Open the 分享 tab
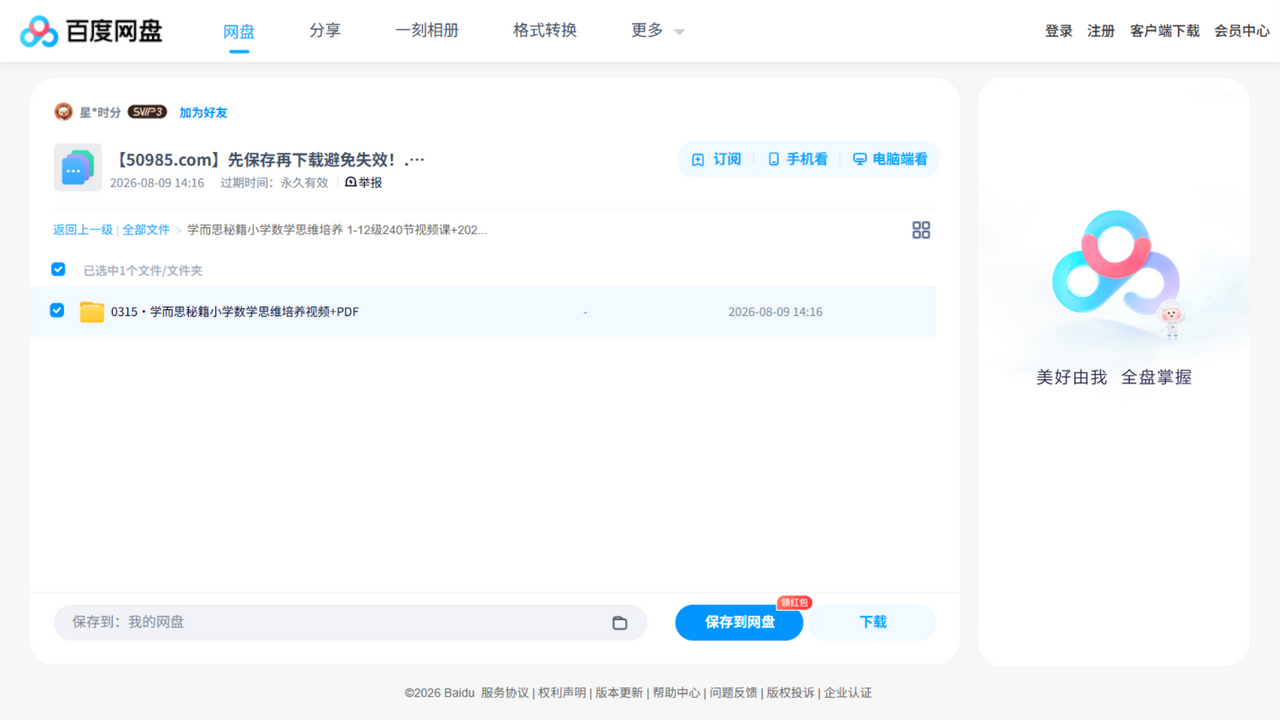Image resolution: width=1280 pixels, height=720 pixels. [325, 31]
